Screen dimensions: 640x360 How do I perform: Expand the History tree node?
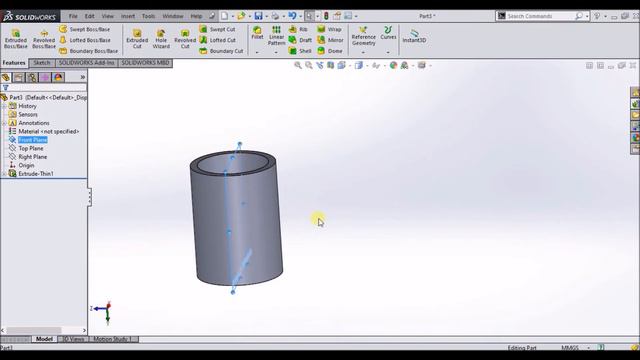[4, 106]
